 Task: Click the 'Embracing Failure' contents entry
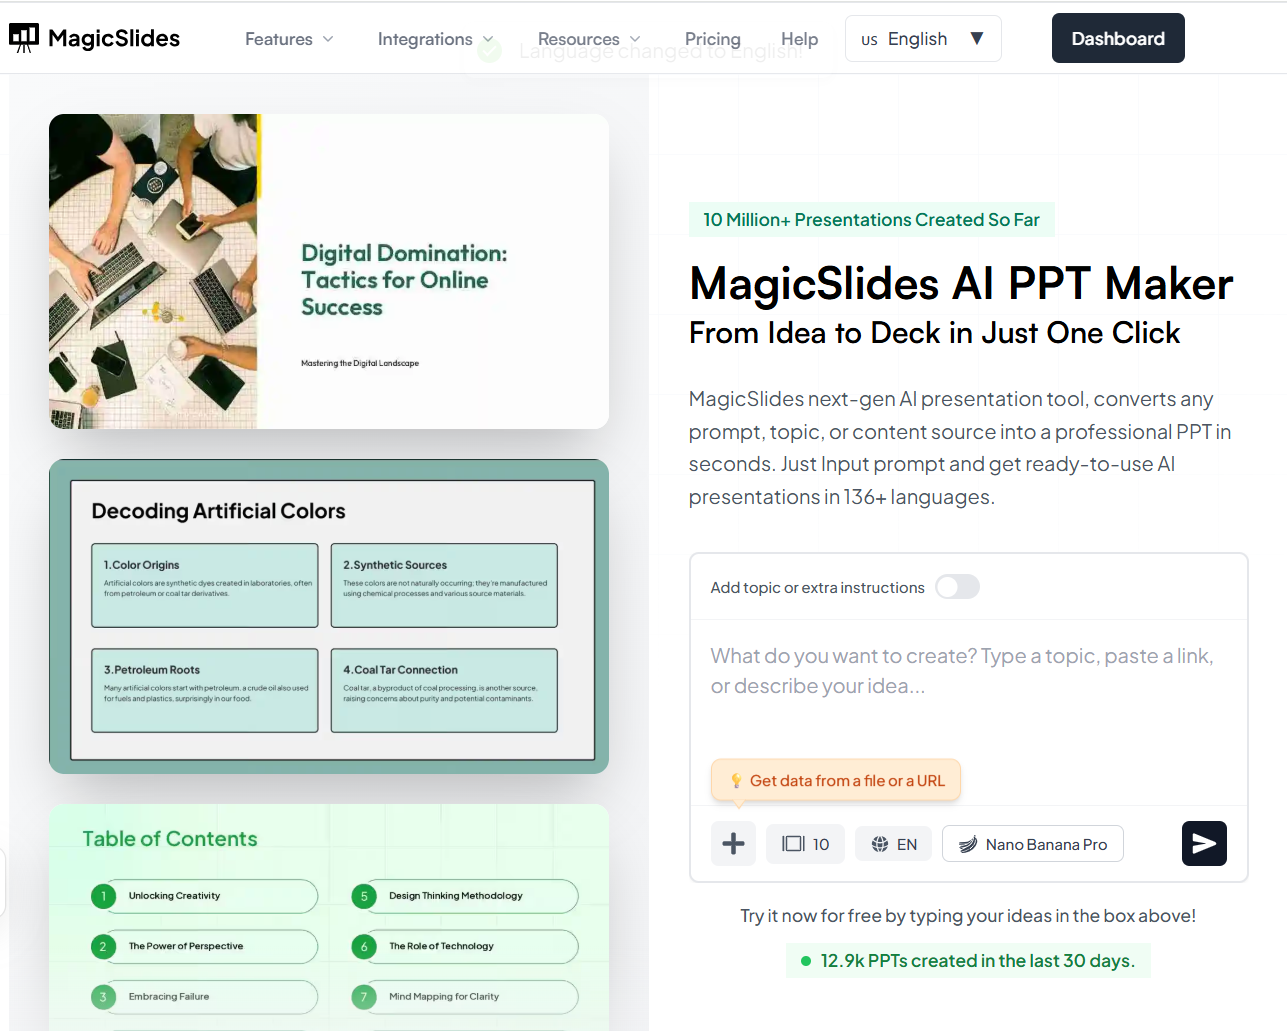[x=204, y=997]
